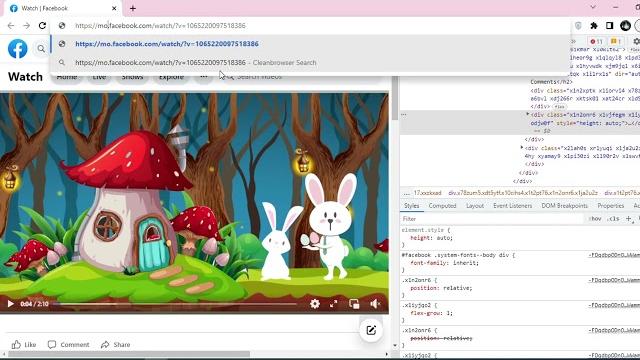Click the page vertical scrollbar down arrow
This screenshot has height=360, width=640.
395,345
